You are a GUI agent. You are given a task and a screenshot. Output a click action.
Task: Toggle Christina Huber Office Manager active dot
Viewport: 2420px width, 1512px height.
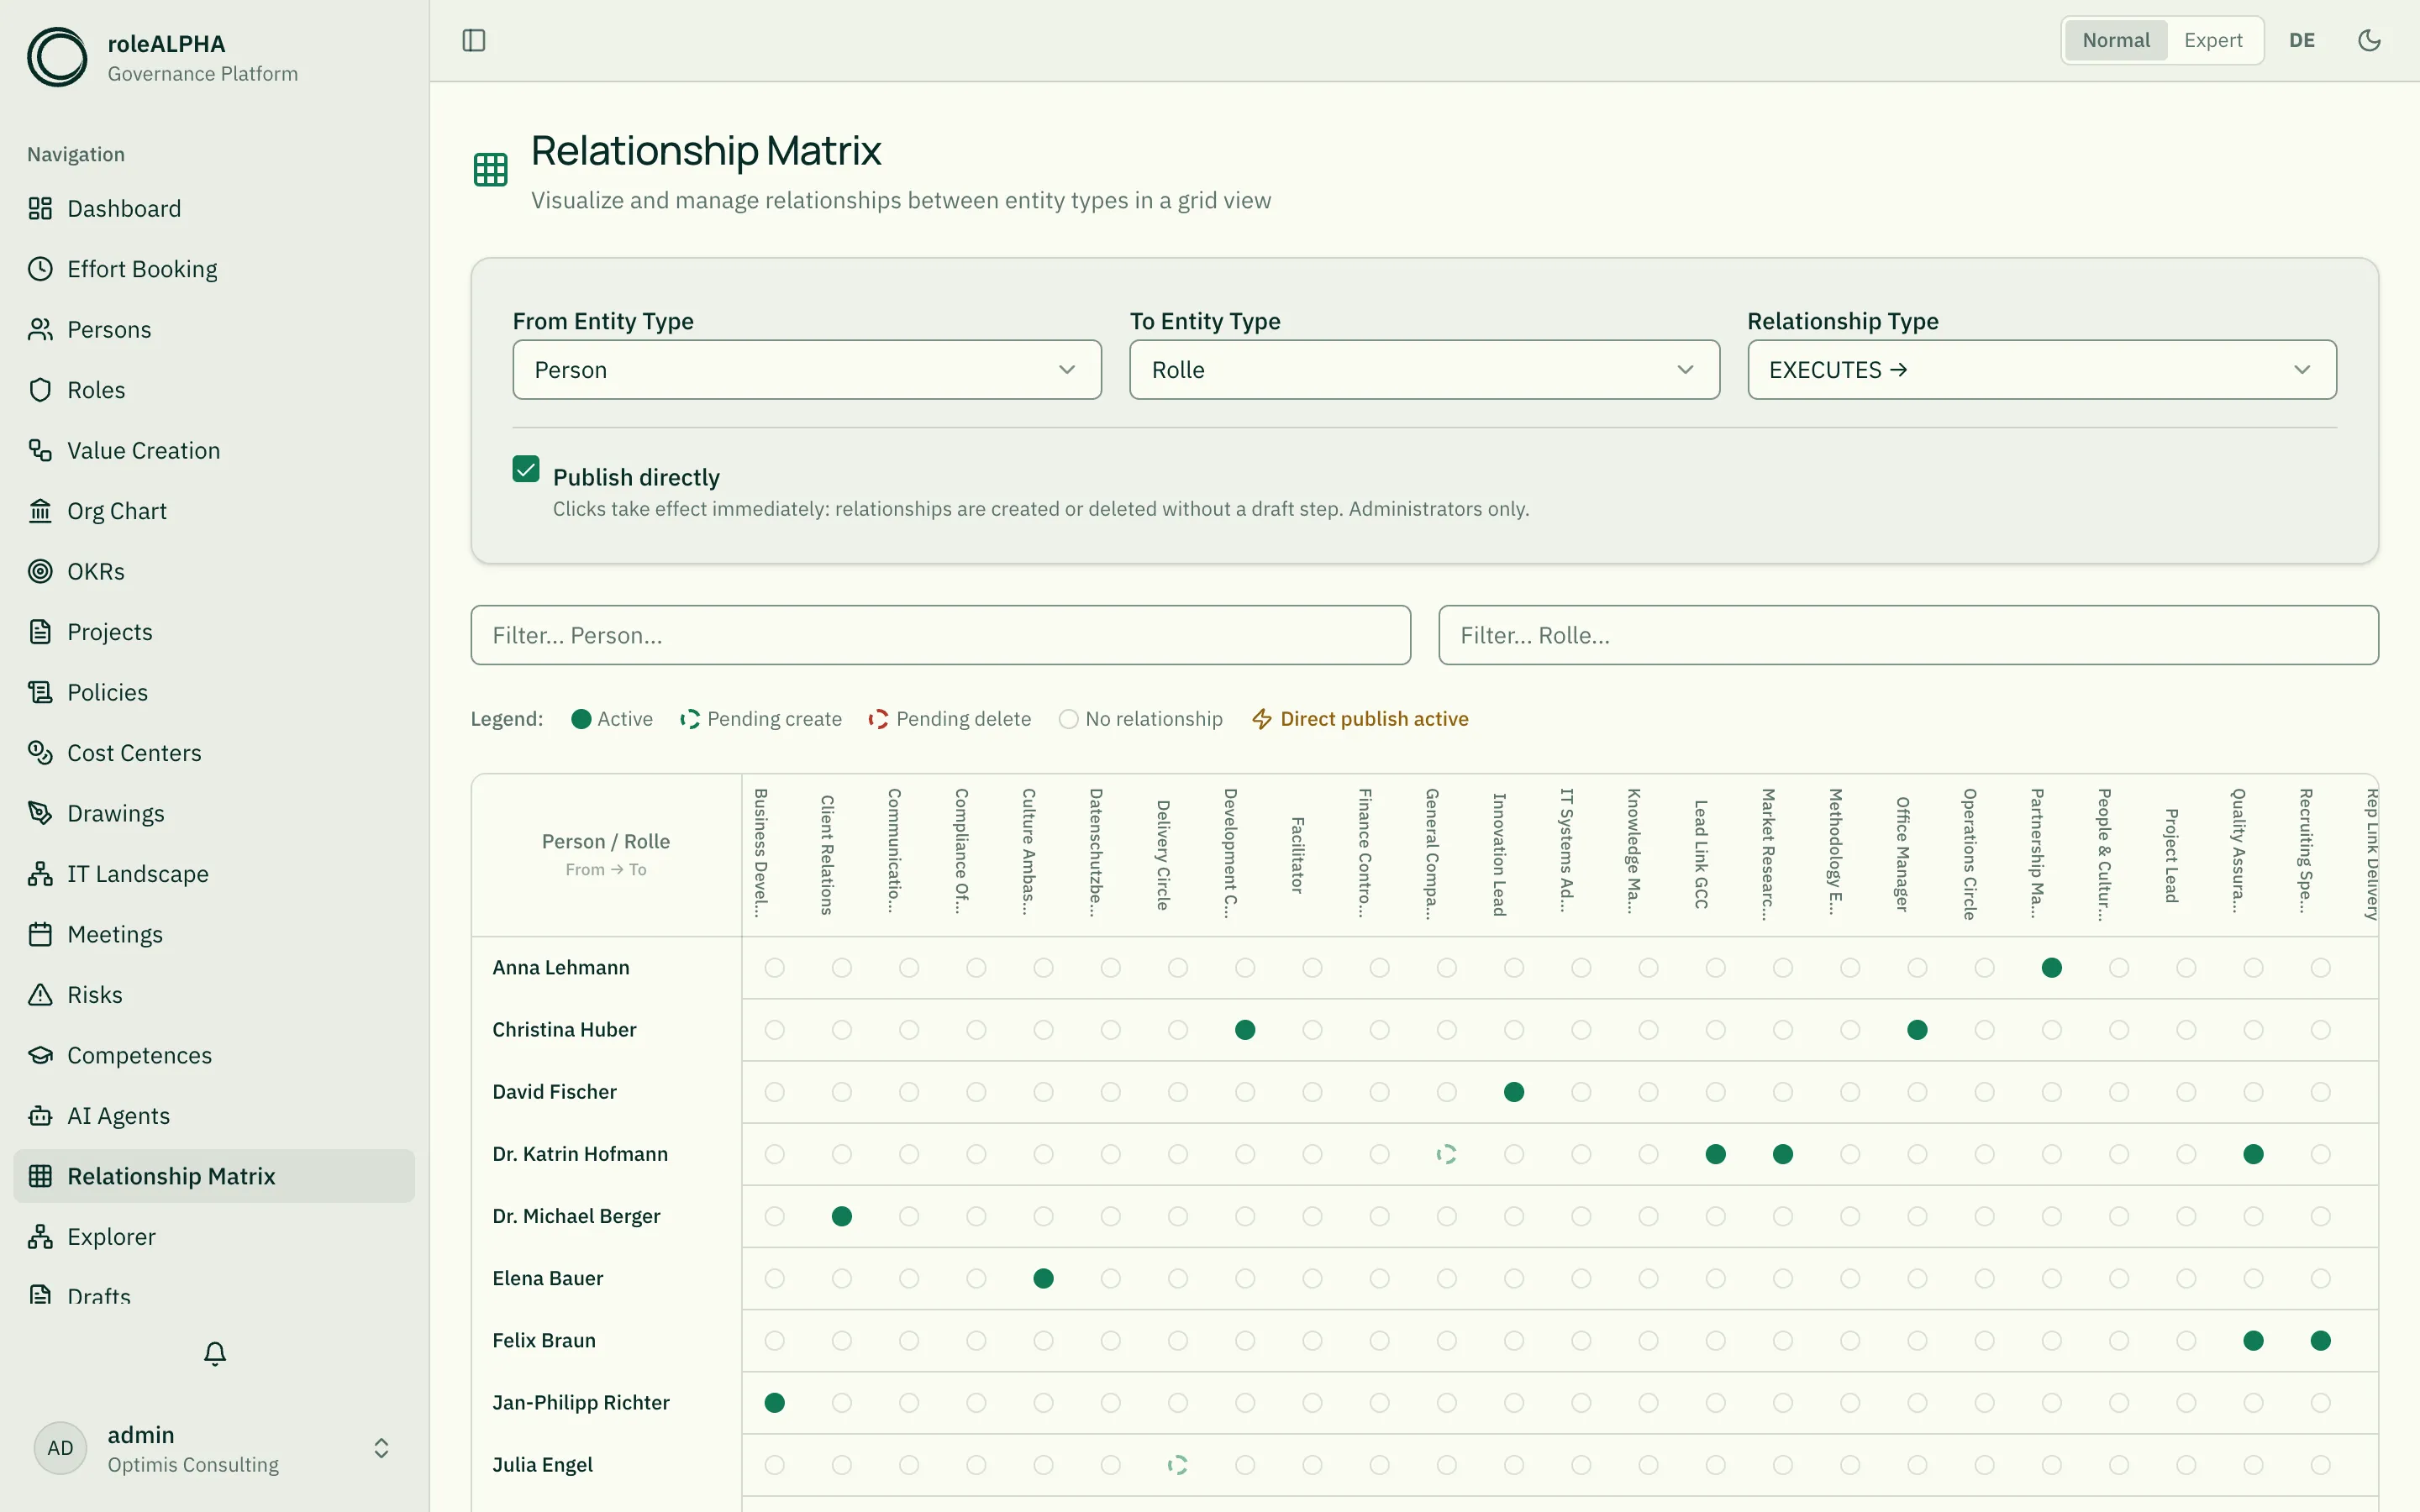click(1917, 1029)
